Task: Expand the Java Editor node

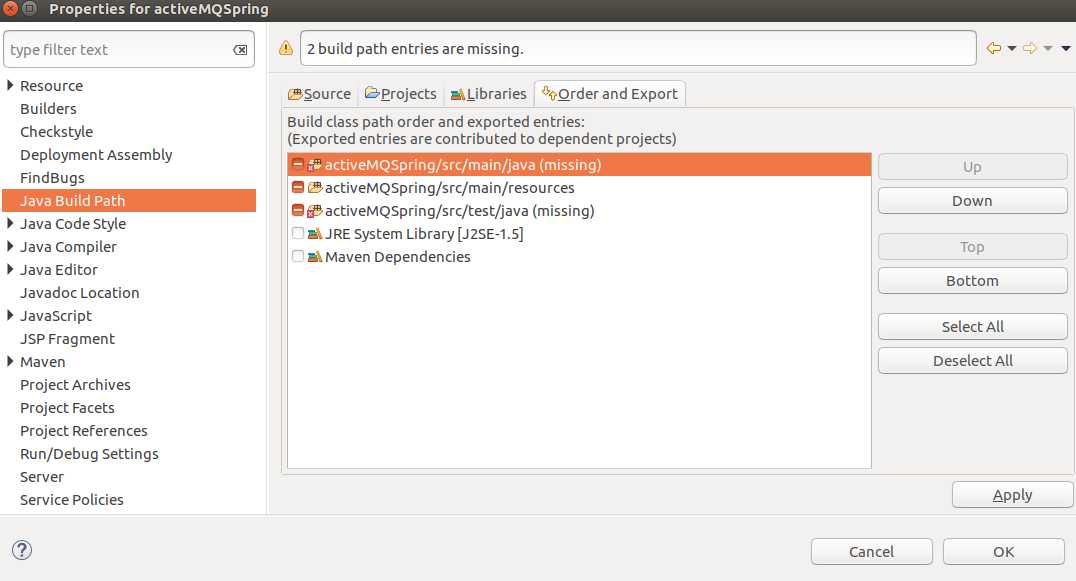Action: 10,269
